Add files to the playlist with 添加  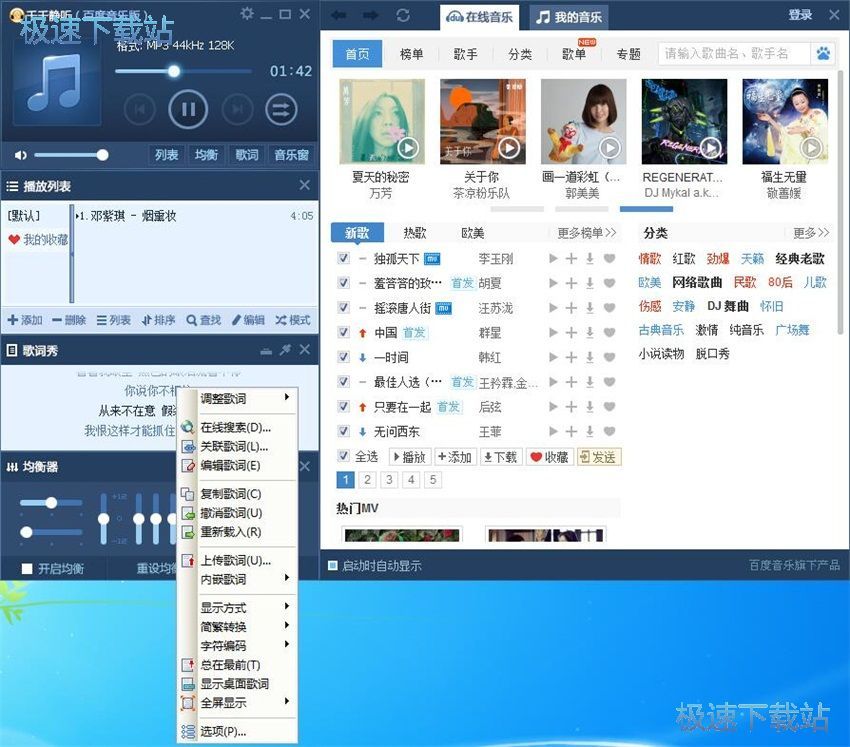[x=25, y=320]
